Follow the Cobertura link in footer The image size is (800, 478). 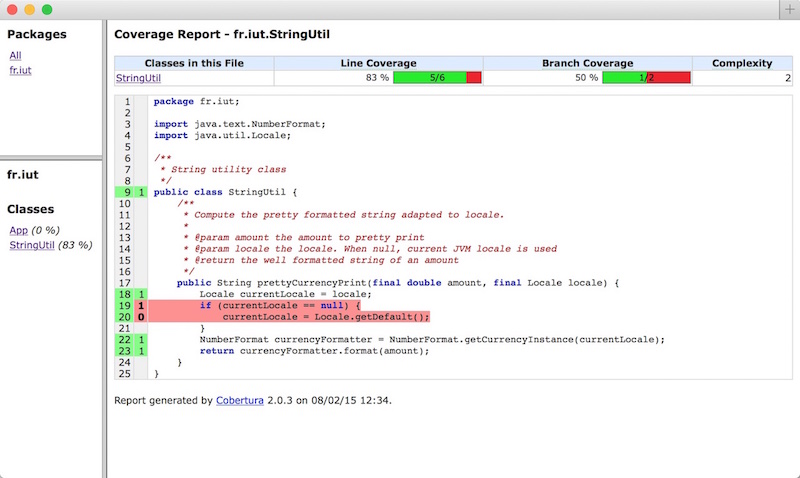240,400
